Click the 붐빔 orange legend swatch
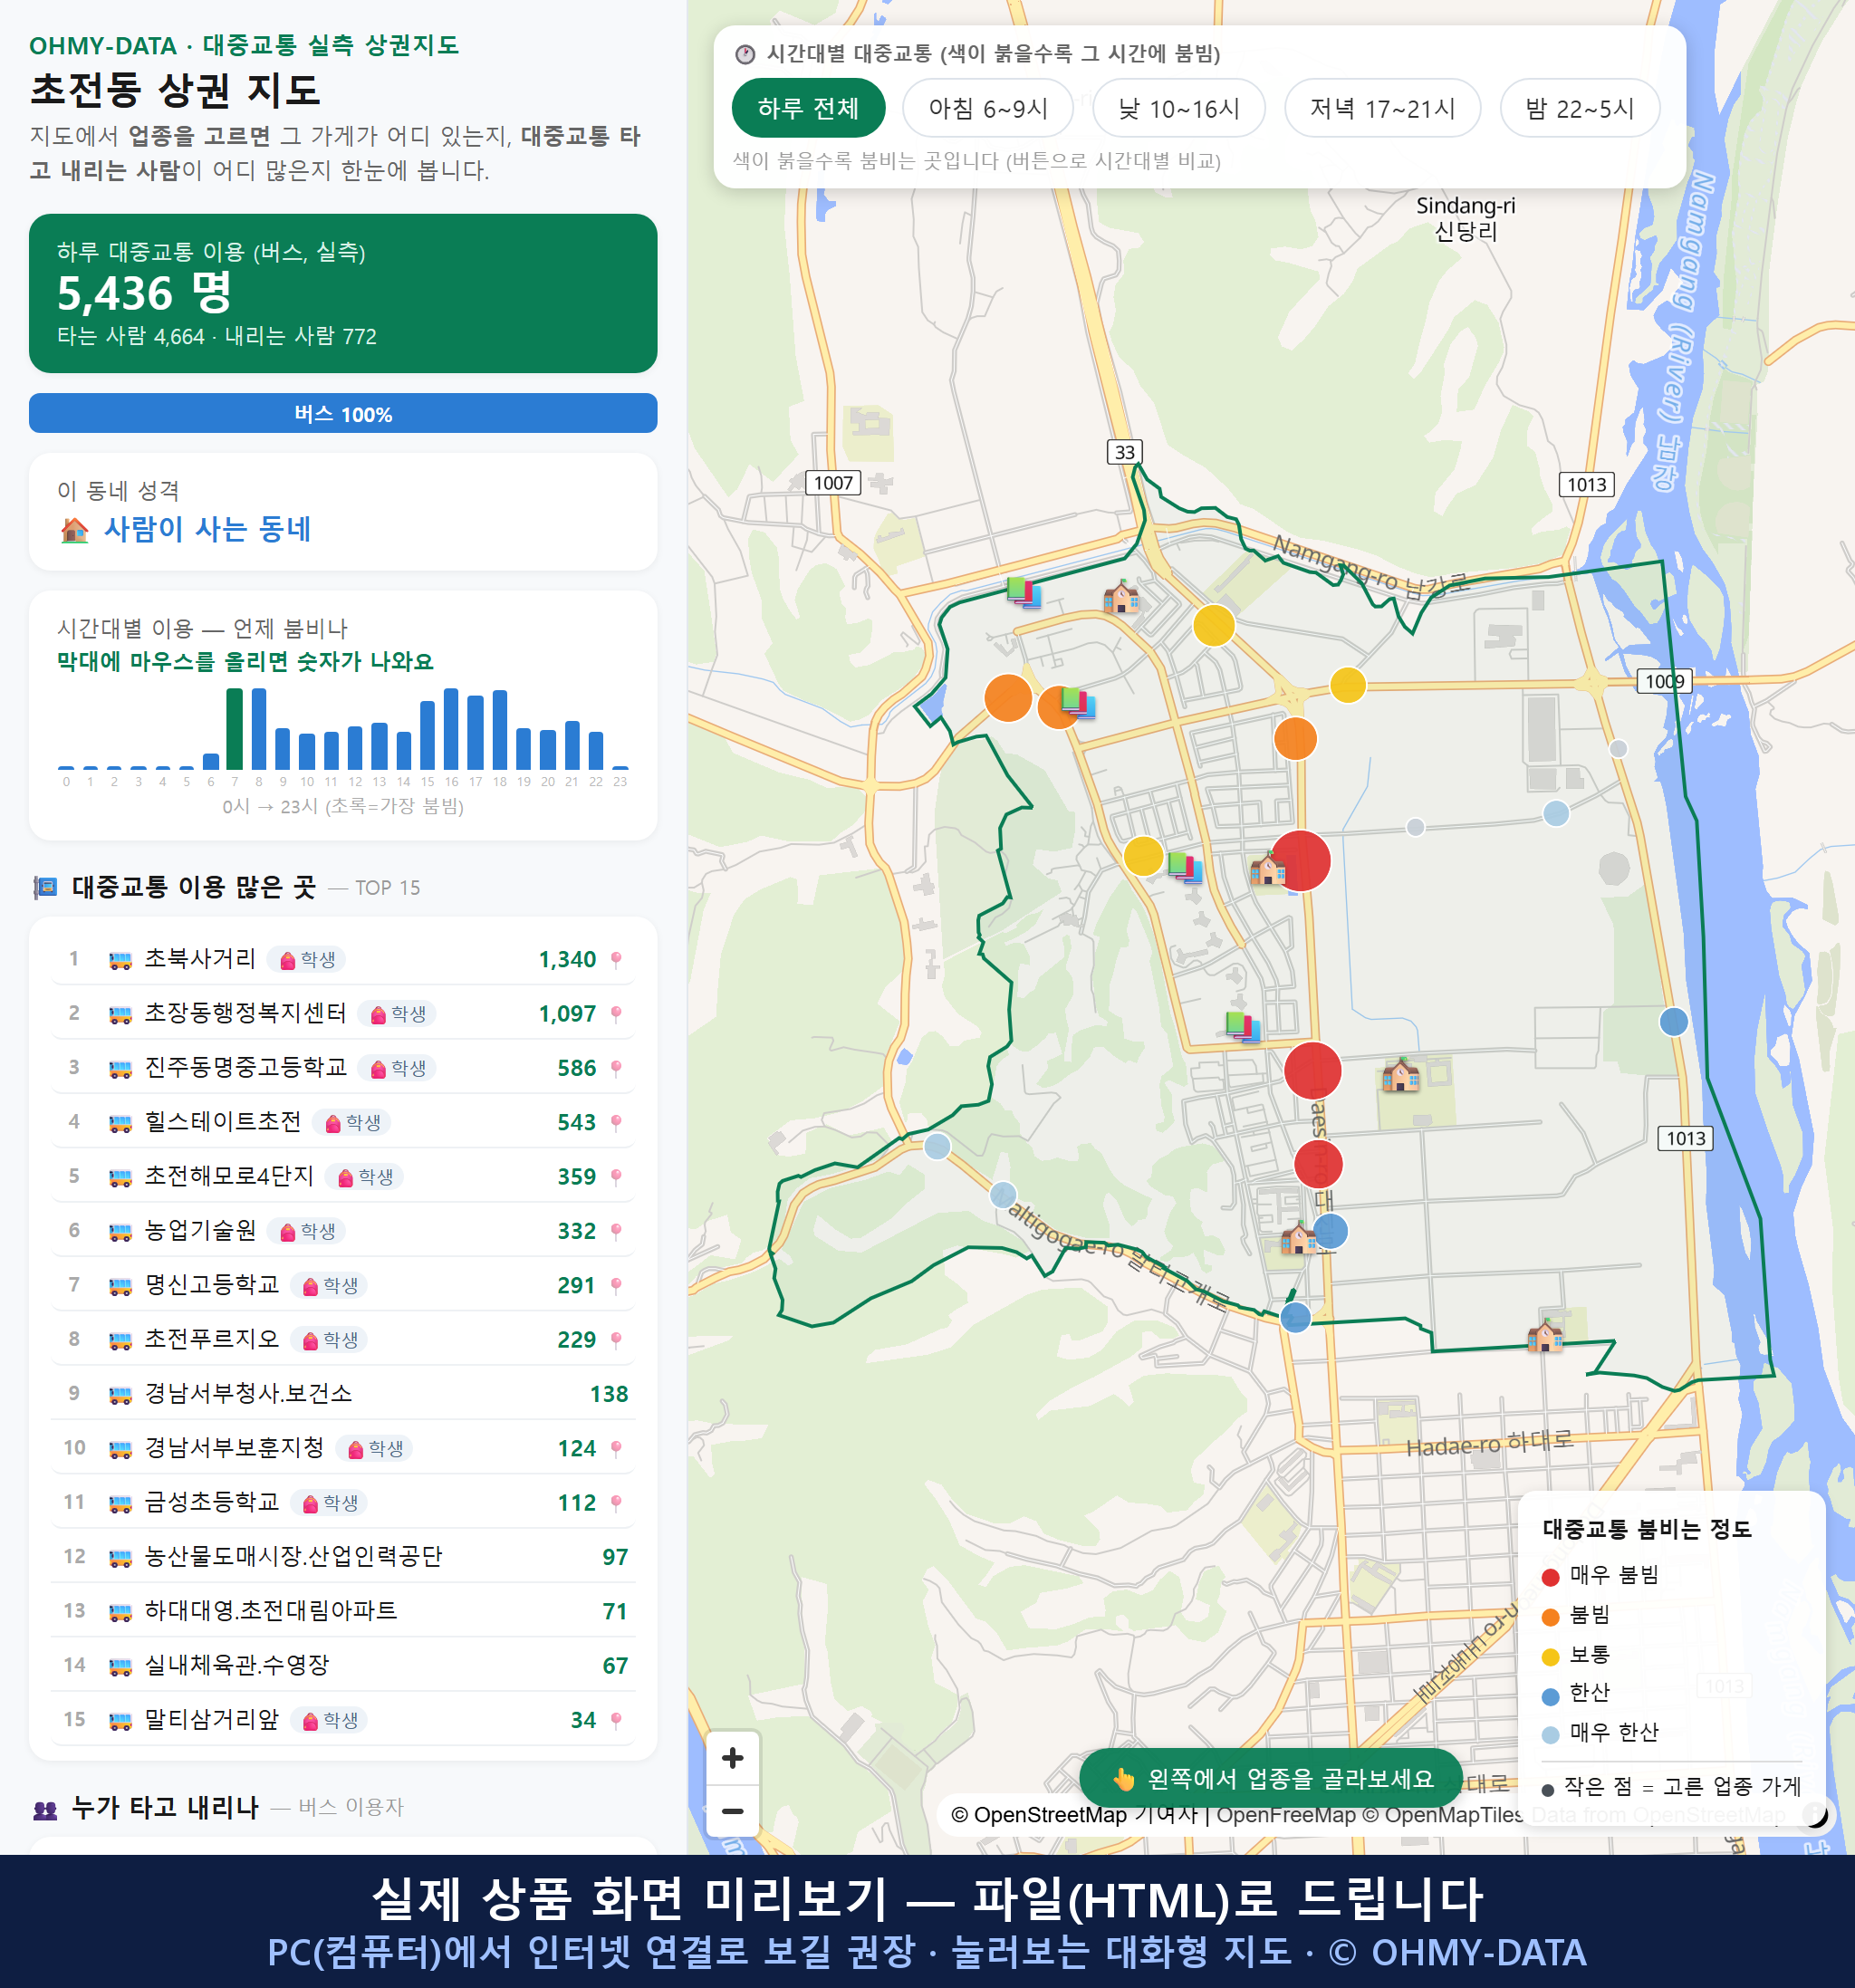The image size is (1855, 1988). click(x=1550, y=1617)
